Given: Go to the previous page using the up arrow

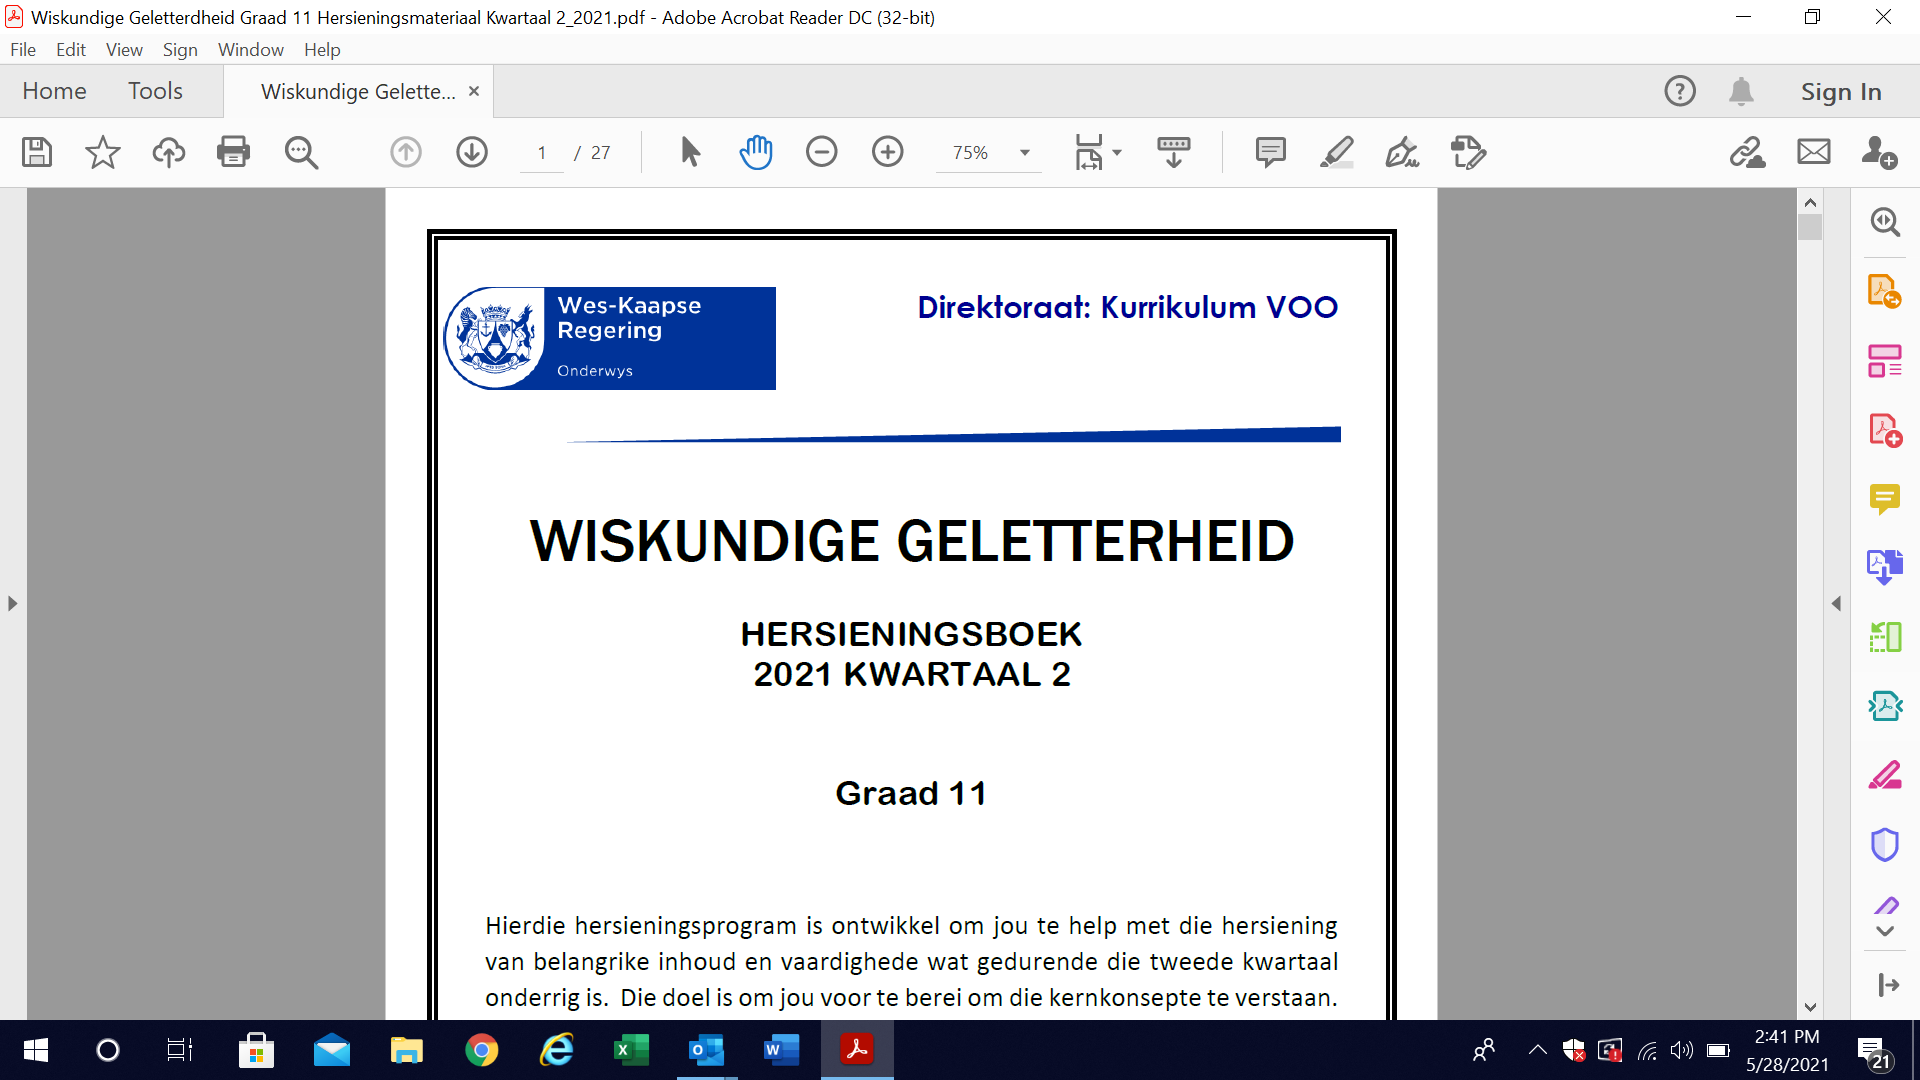Looking at the screenshot, I should 406,152.
